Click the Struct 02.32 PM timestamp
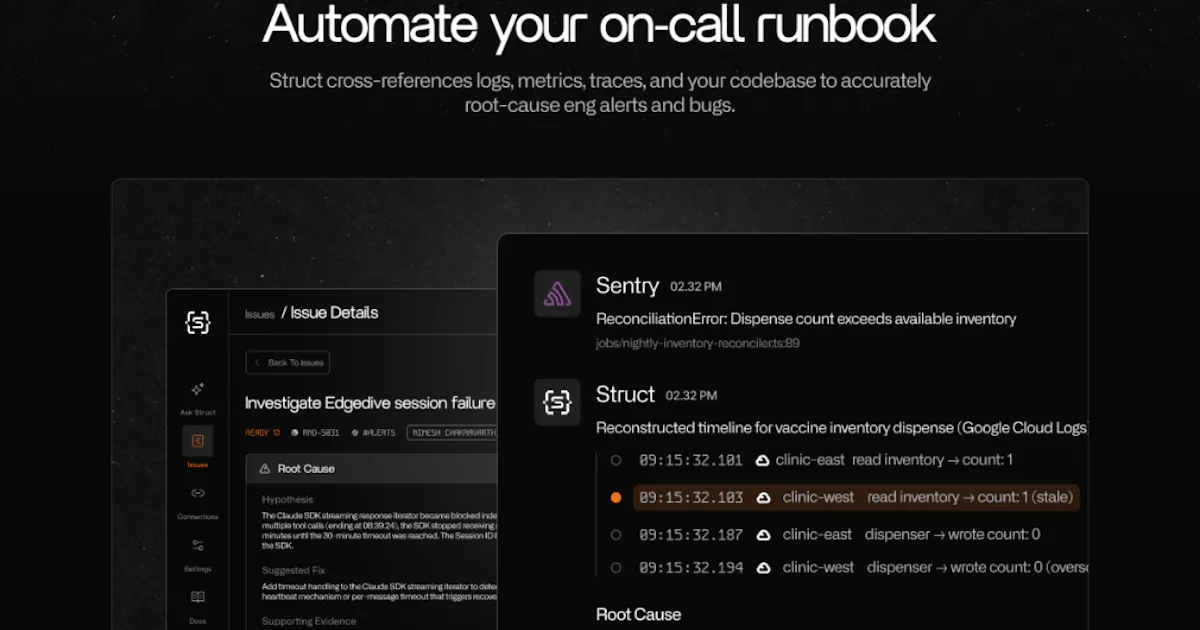 coord(691,396)
